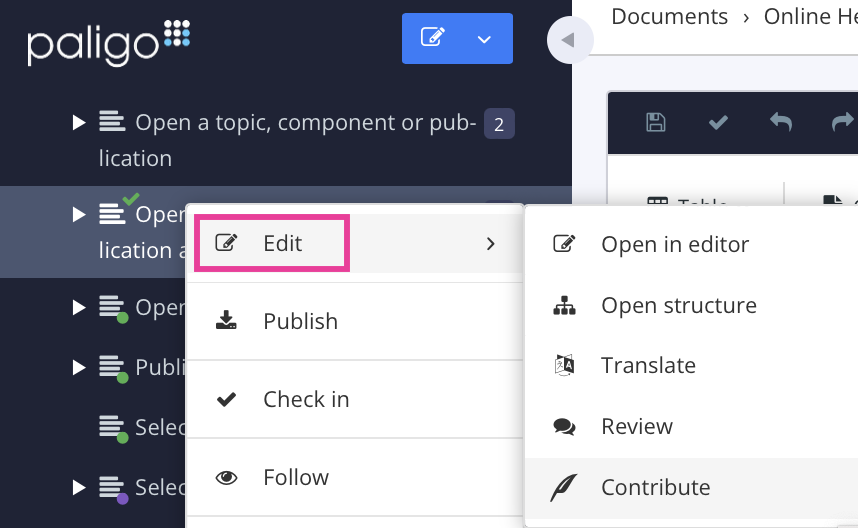
Task: Click the hierarchy icon beside Open structure
Action: coord(564,305)
